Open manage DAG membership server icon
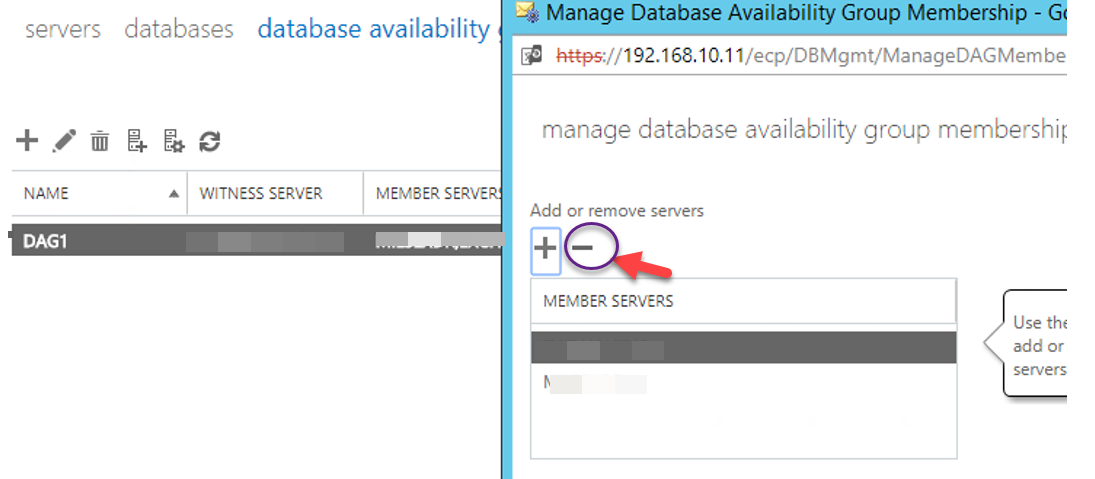 pos(137,142)
